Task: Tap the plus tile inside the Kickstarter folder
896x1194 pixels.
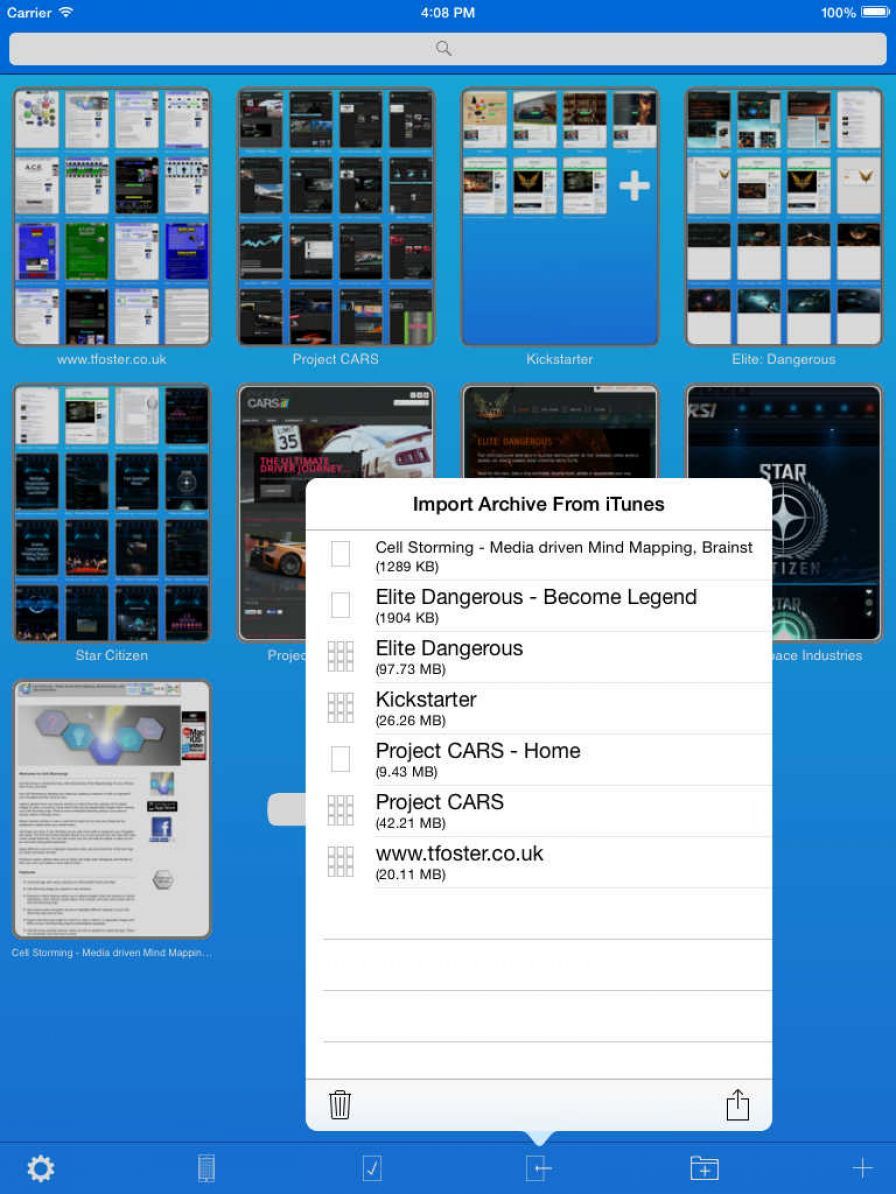Action: tap(633, 185)
